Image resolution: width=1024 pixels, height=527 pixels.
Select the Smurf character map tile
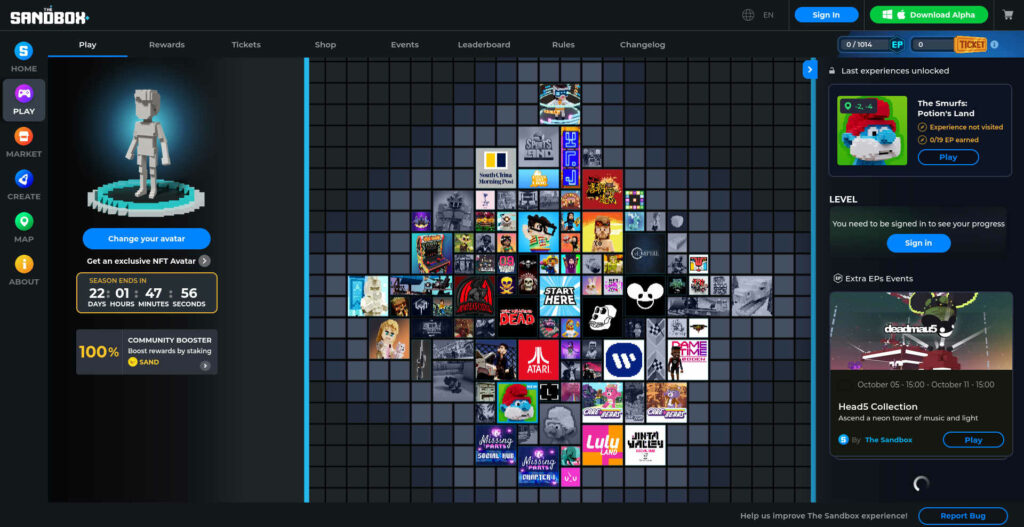[x=517, y=402]
